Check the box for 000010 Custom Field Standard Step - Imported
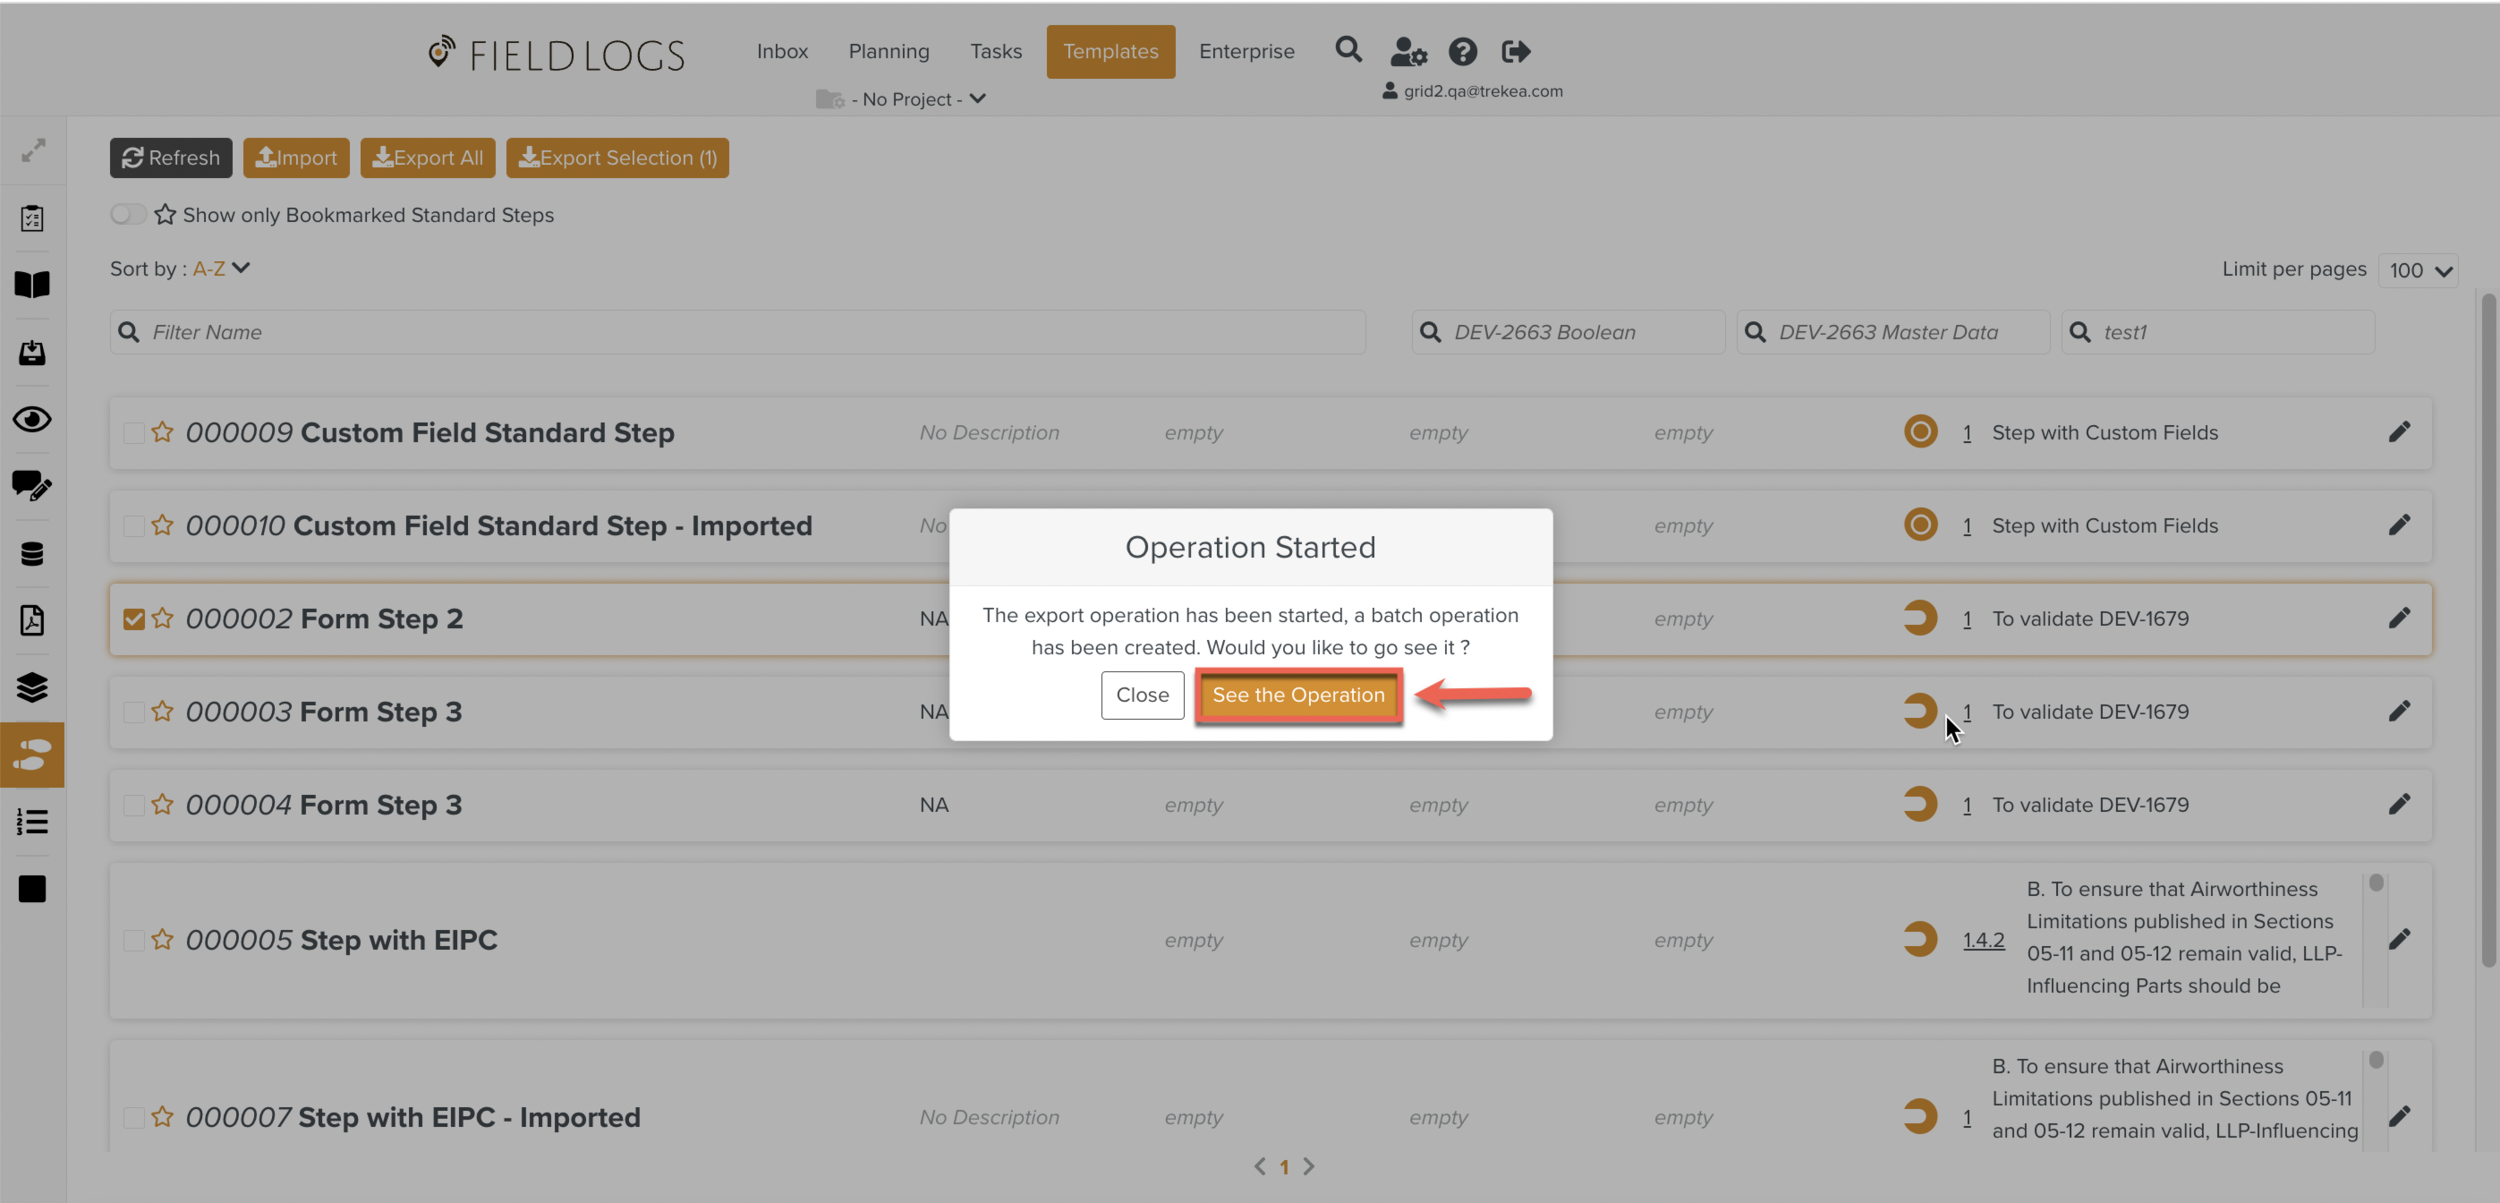Viewport: 2500px width, 1203px height. (133, 526)
